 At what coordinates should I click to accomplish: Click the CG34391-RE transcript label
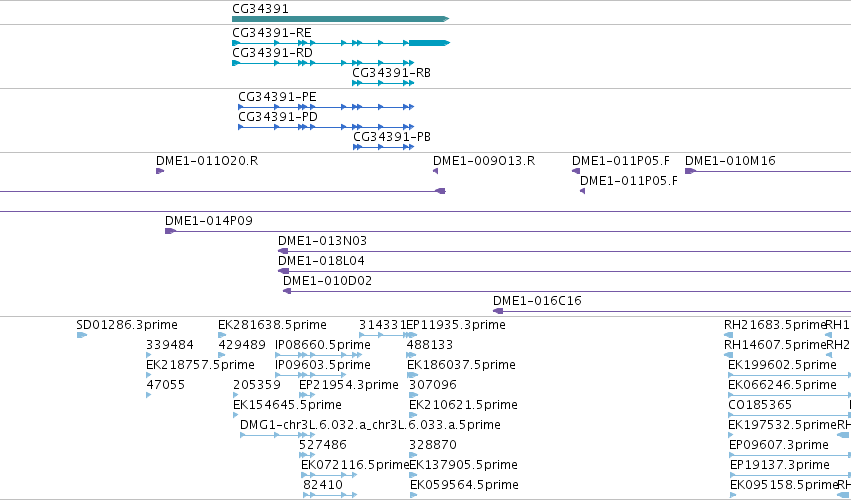pos(272,33)
